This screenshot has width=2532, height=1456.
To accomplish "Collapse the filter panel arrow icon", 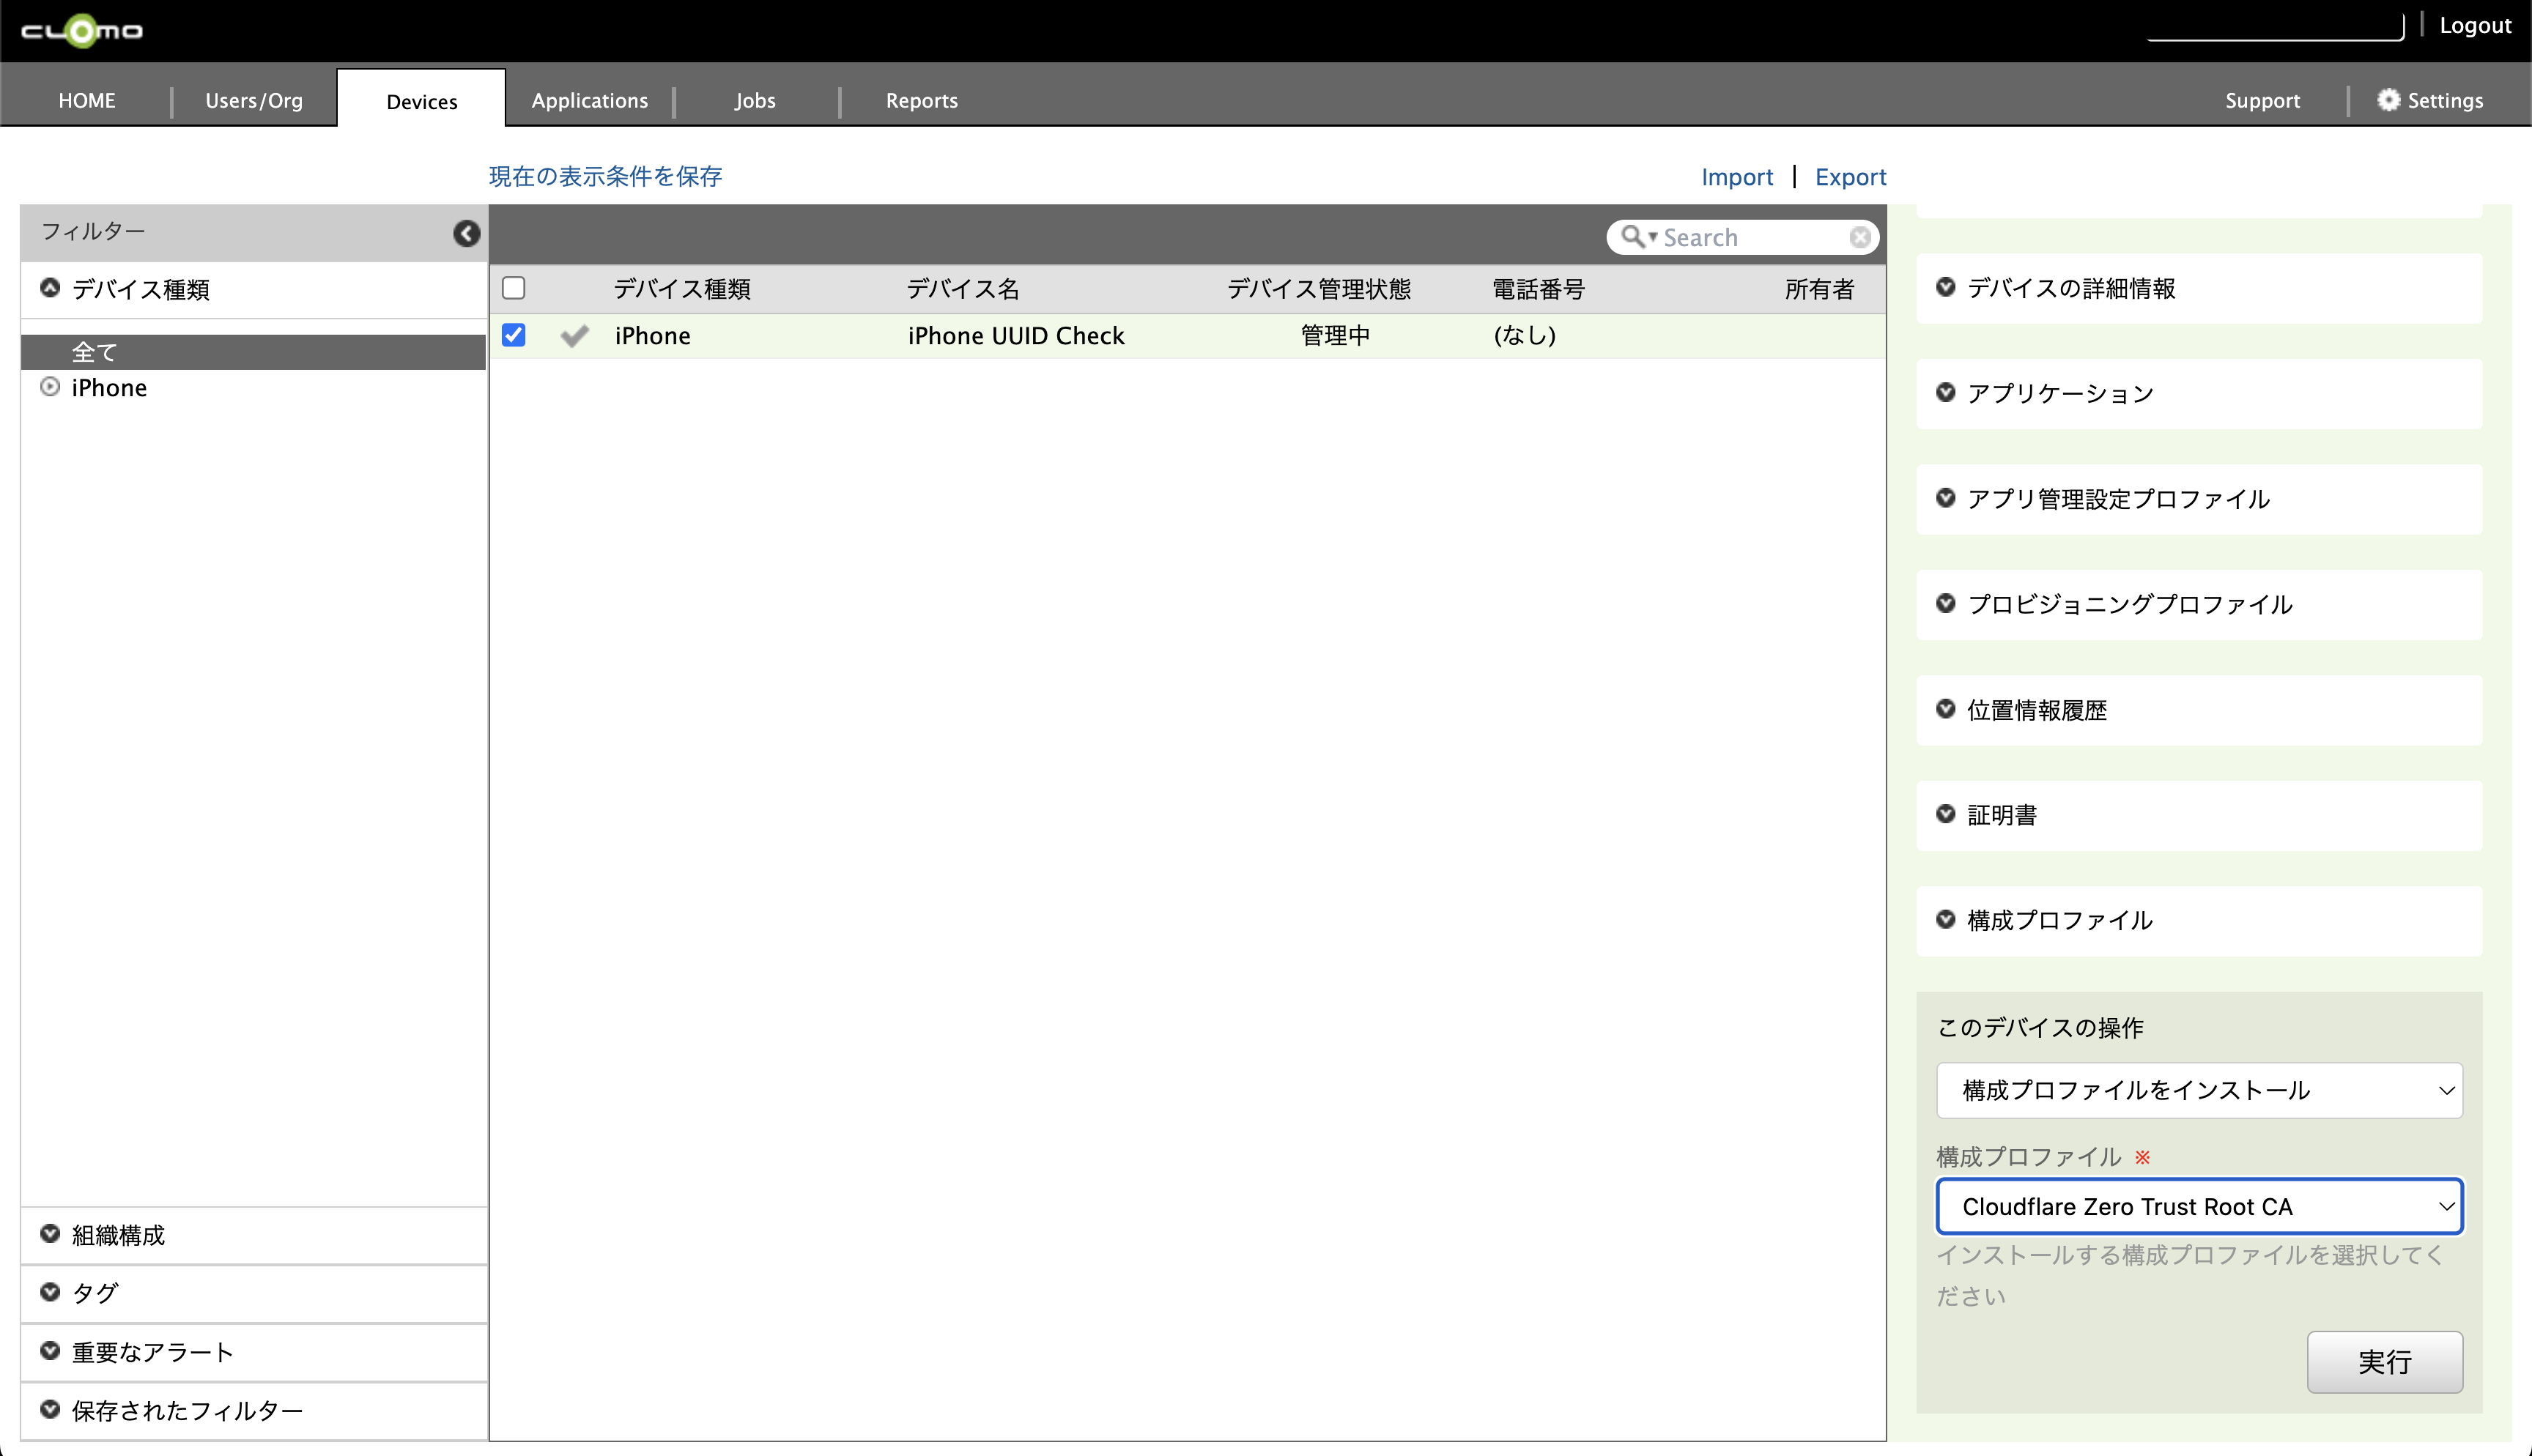I will 466,233.
